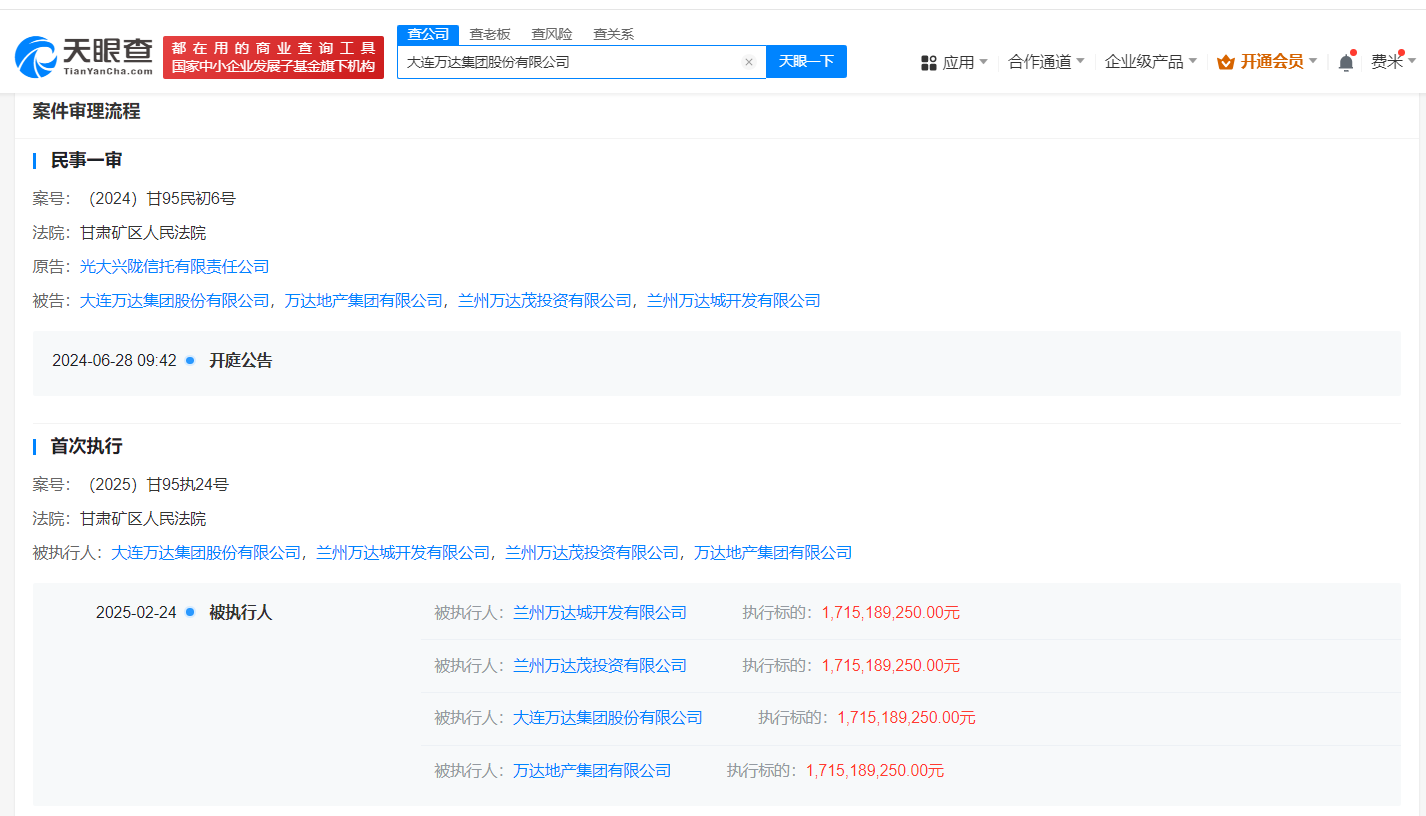Switch to the 查关系 tab

[x=613, y=34]
